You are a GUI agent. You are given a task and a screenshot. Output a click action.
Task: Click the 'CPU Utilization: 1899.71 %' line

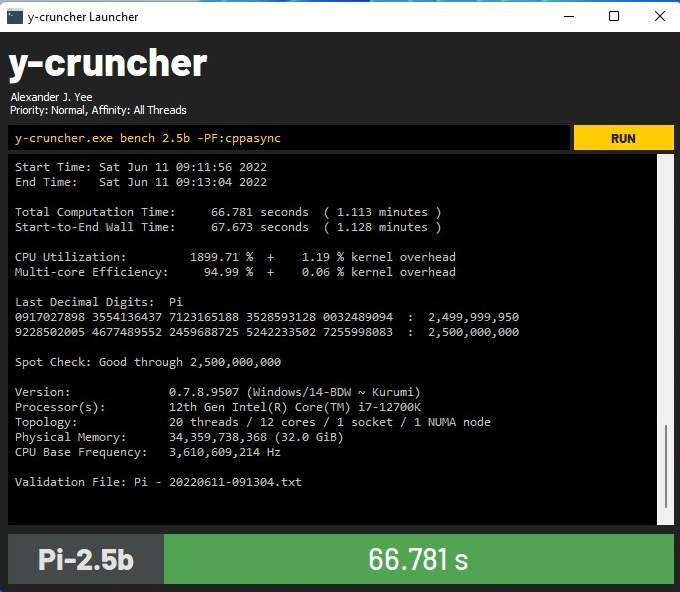pos(235,257)
